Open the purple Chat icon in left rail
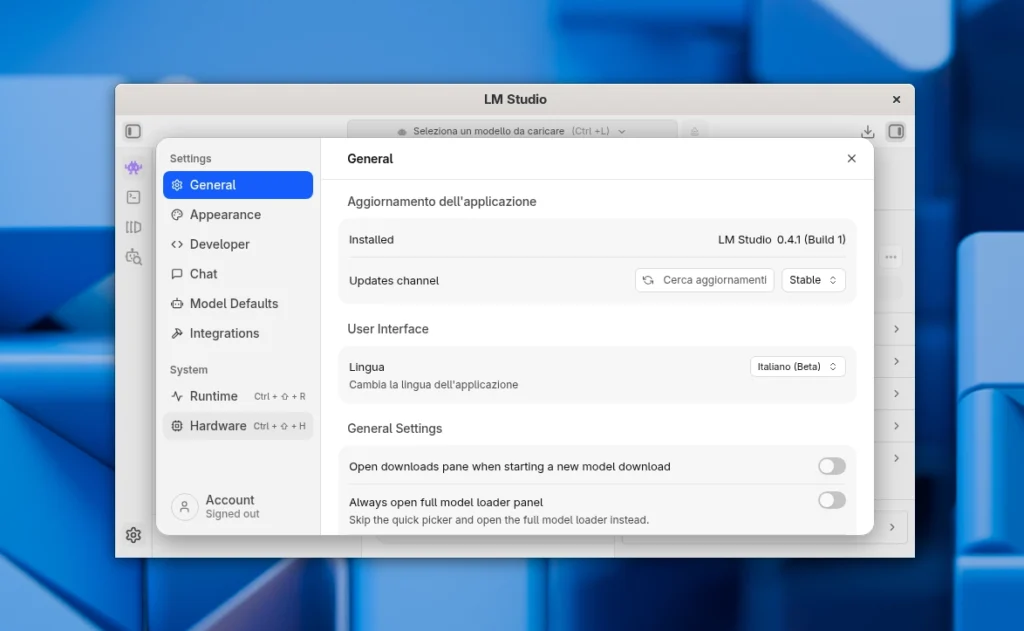Screen dimensions: 1024x631 [x=133, y=168]
